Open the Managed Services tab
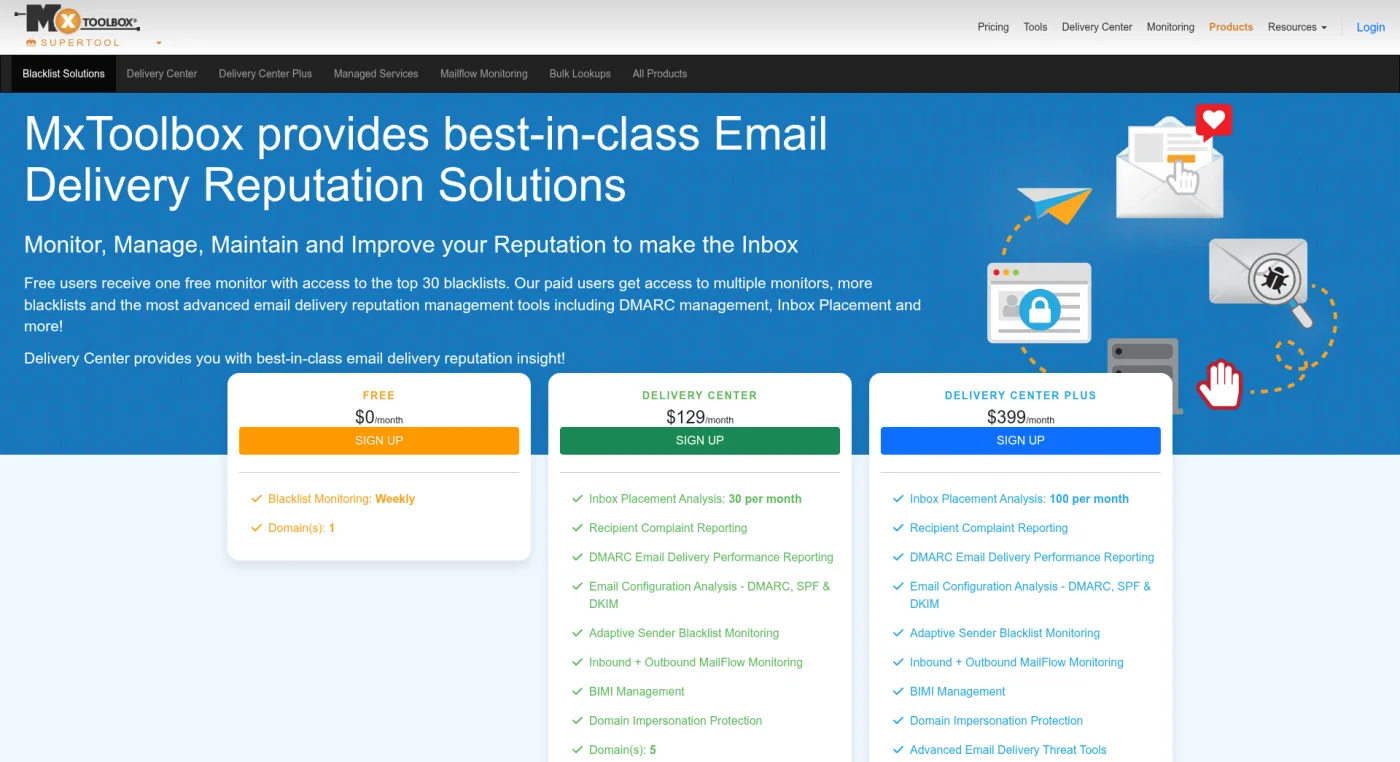This screenshot has width=1400, height=762. point(376,74)
